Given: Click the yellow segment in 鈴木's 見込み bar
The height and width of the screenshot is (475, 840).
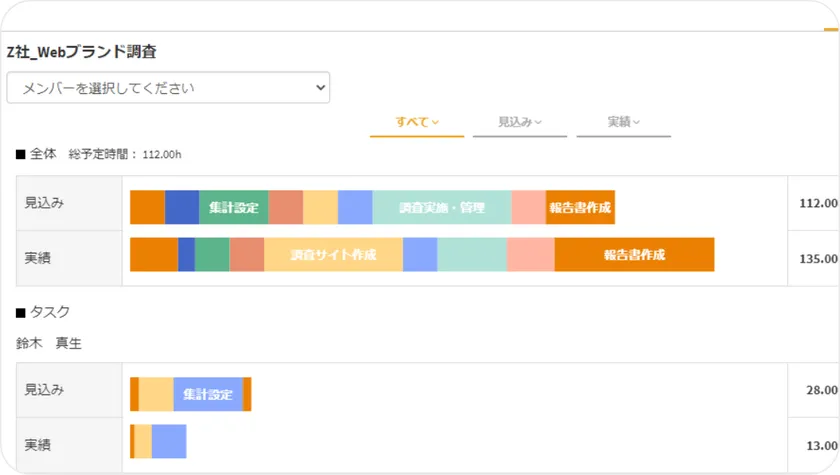Looking at the screenshot, I should 156,394.
